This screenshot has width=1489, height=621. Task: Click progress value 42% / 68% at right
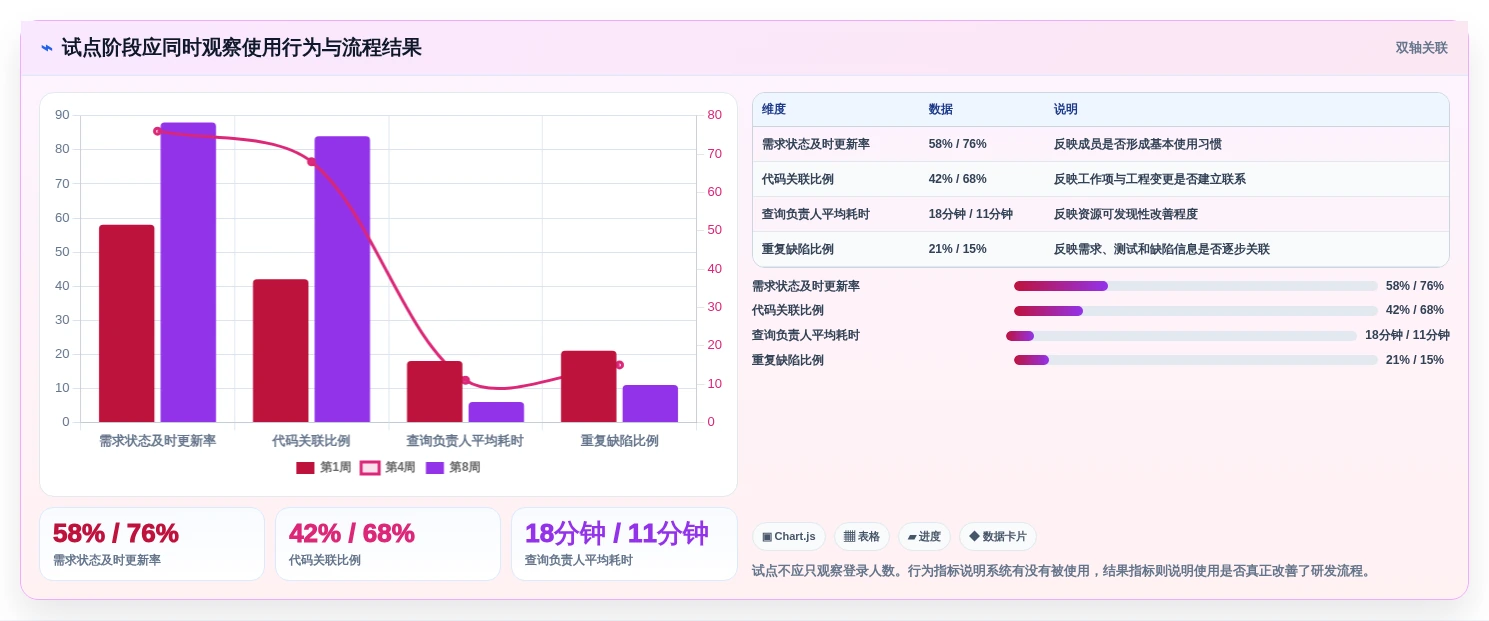[x=1415, y=311]
